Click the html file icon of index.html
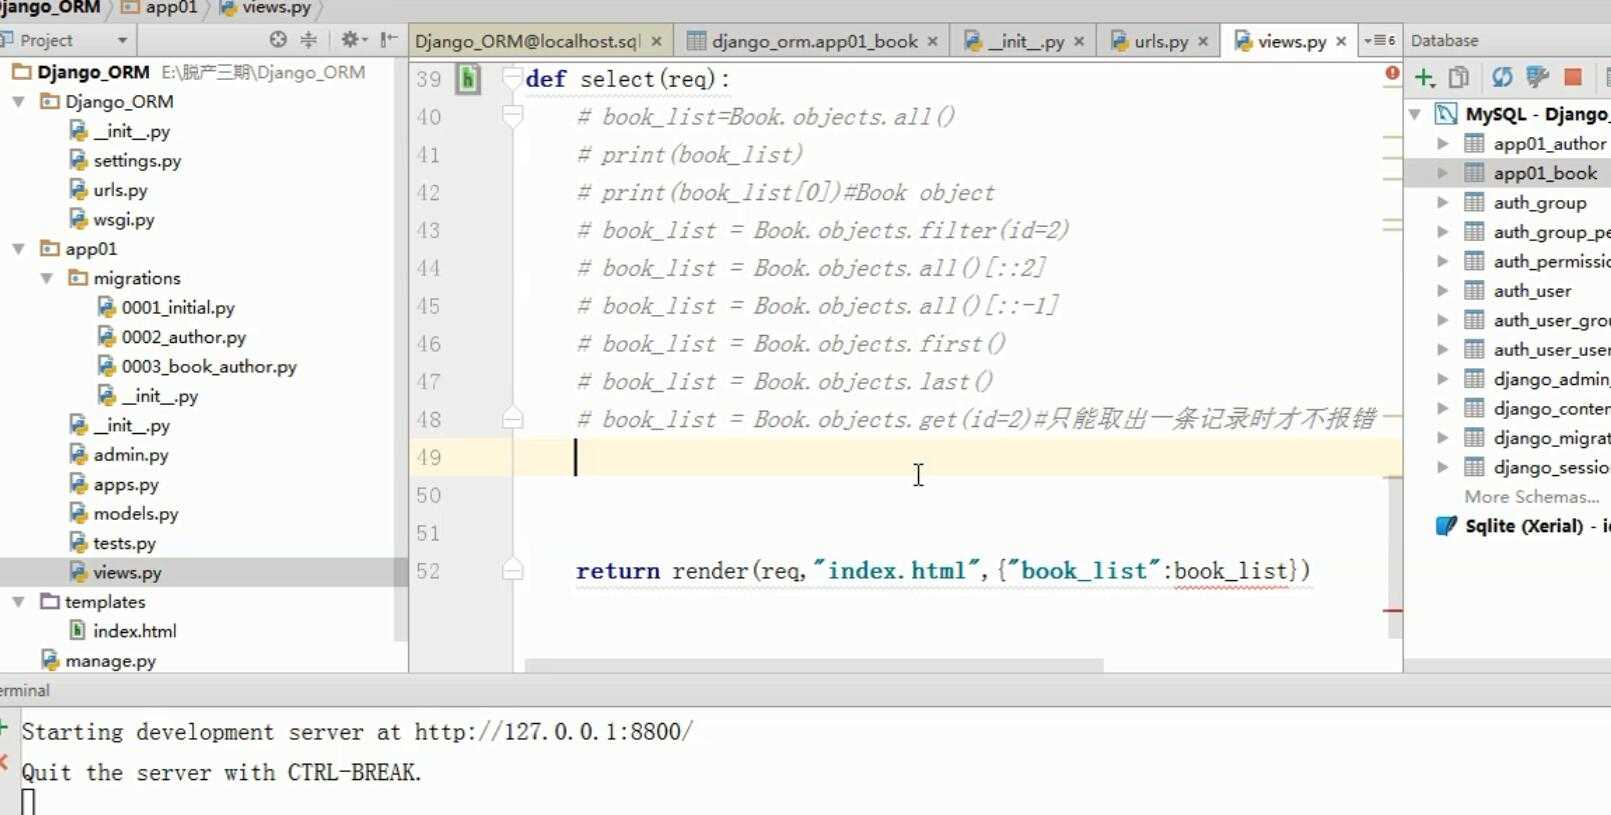Viewport: 1611px width, 815px height. [x=77, y=631]
